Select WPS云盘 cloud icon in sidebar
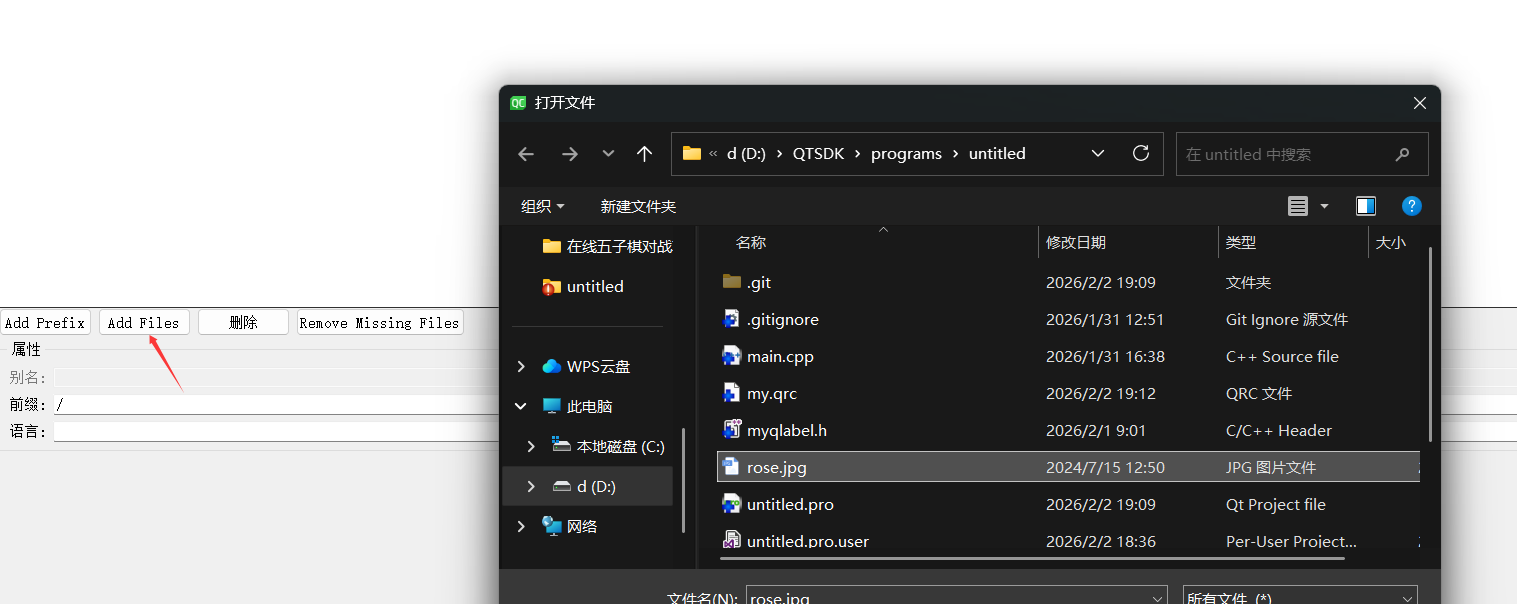This screenshot has width=1517, height=604. [551, 366]
